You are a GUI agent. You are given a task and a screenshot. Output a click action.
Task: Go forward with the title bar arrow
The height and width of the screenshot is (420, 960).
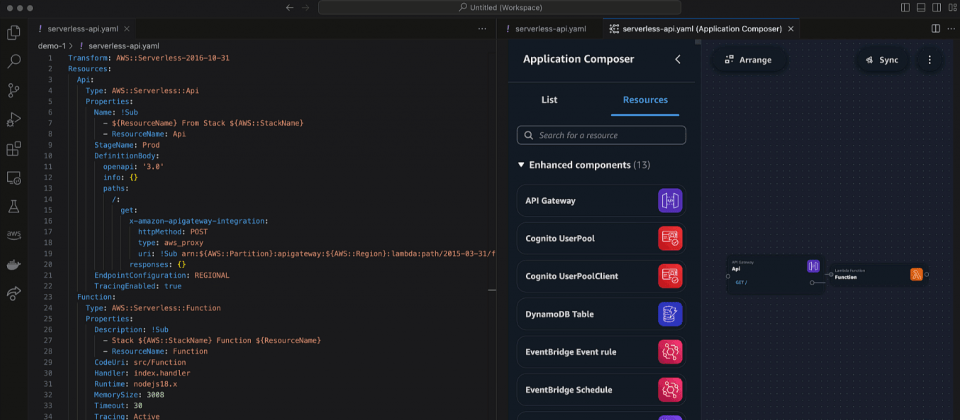(x=306, y=8)
